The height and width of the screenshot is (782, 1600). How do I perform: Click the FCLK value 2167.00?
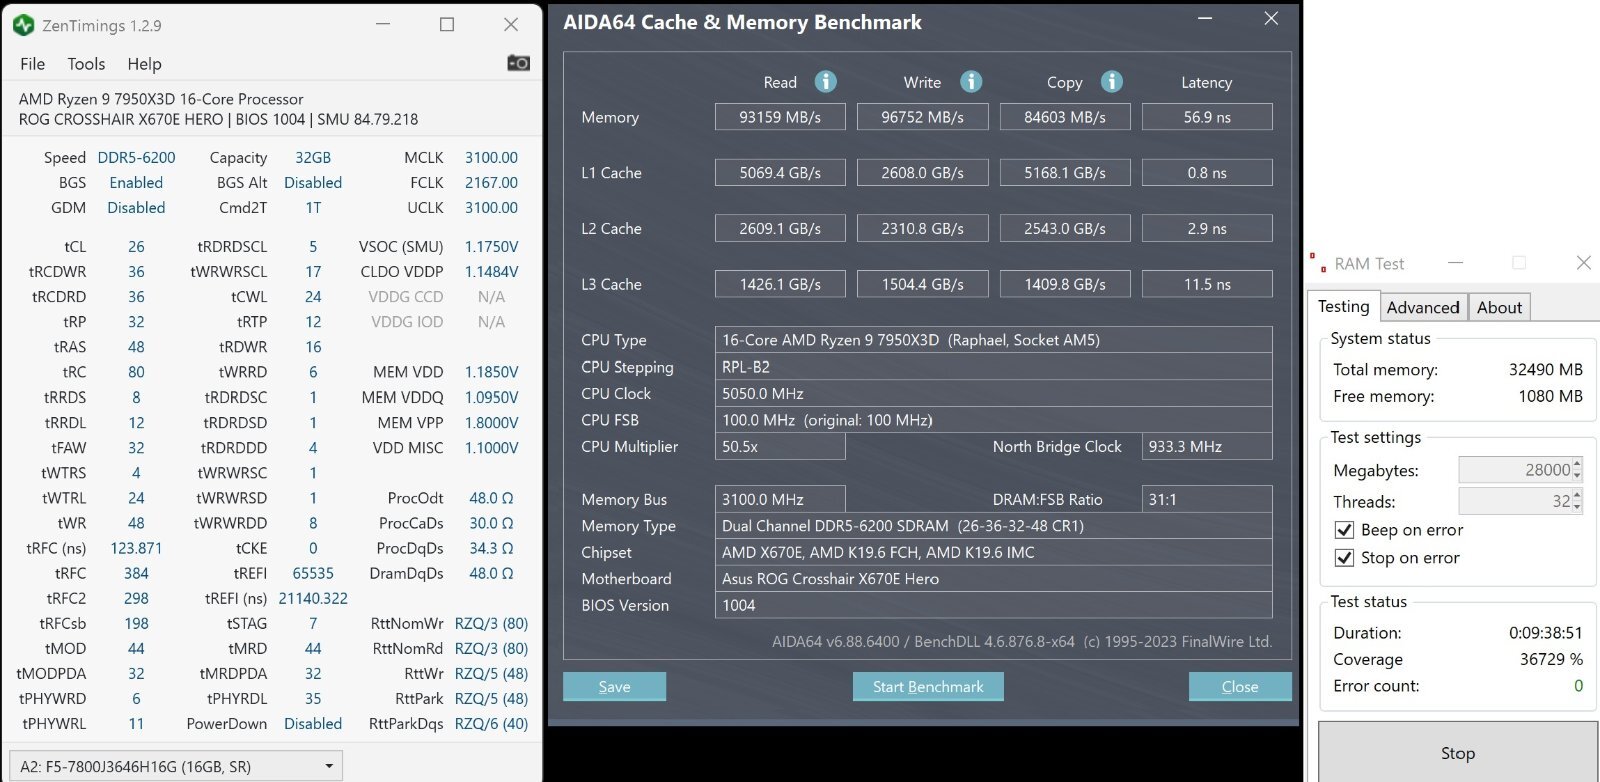coord(491,183)
